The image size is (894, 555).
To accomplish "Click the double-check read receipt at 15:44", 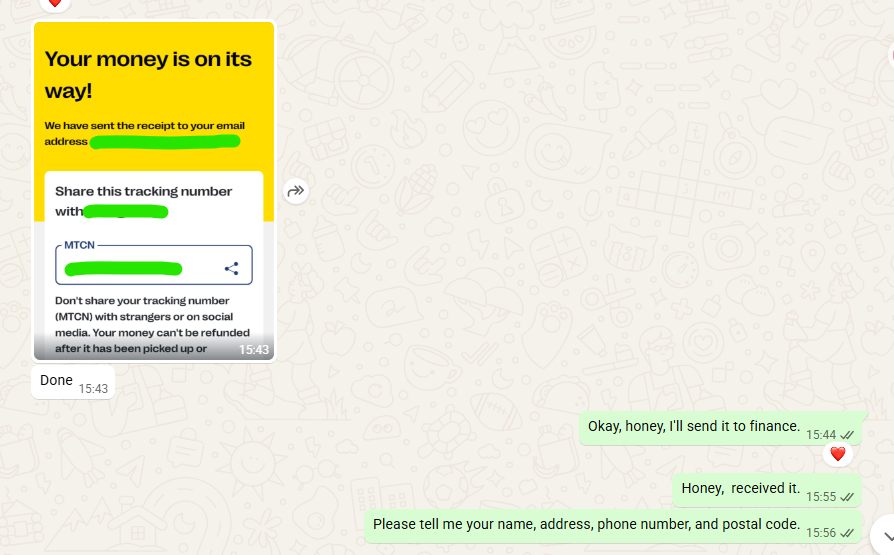I will click(847, 435).
